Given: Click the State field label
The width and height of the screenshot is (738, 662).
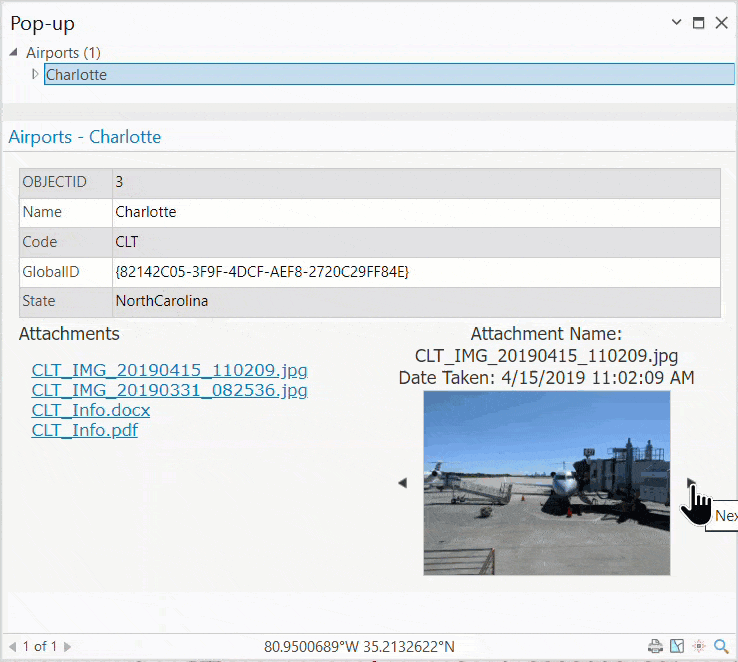Looking at the screenshot, I should pos(39,301).
